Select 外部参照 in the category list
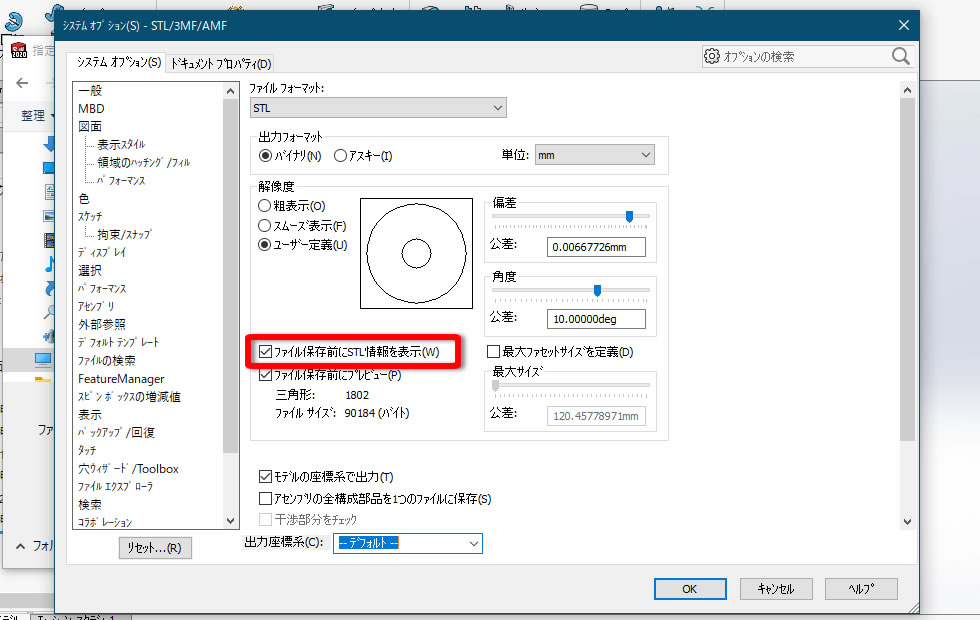 coord(102,325)
